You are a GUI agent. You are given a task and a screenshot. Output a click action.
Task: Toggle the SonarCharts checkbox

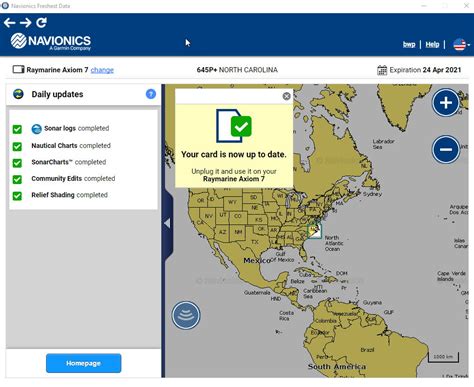coord(17,163)
